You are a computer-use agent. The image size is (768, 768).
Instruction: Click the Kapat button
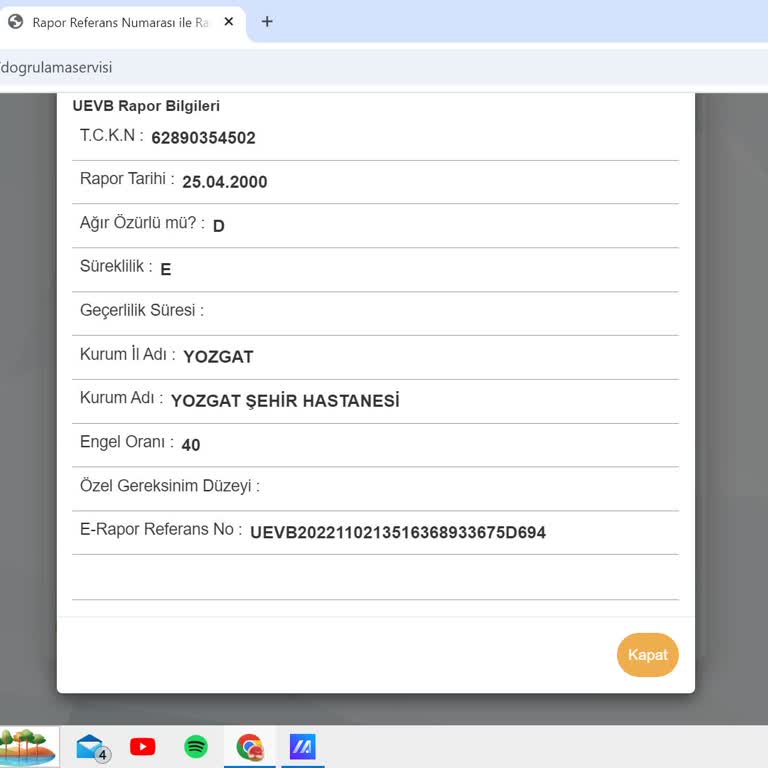click(648, 655)
